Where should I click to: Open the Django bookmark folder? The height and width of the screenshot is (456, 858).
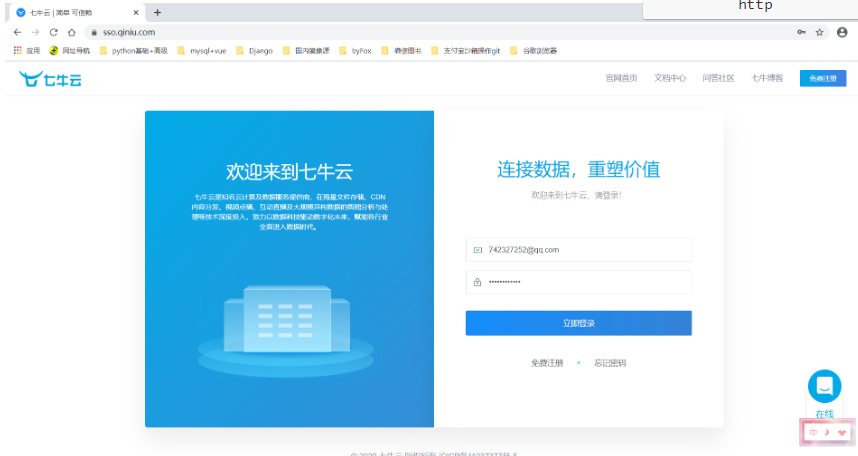254,50
